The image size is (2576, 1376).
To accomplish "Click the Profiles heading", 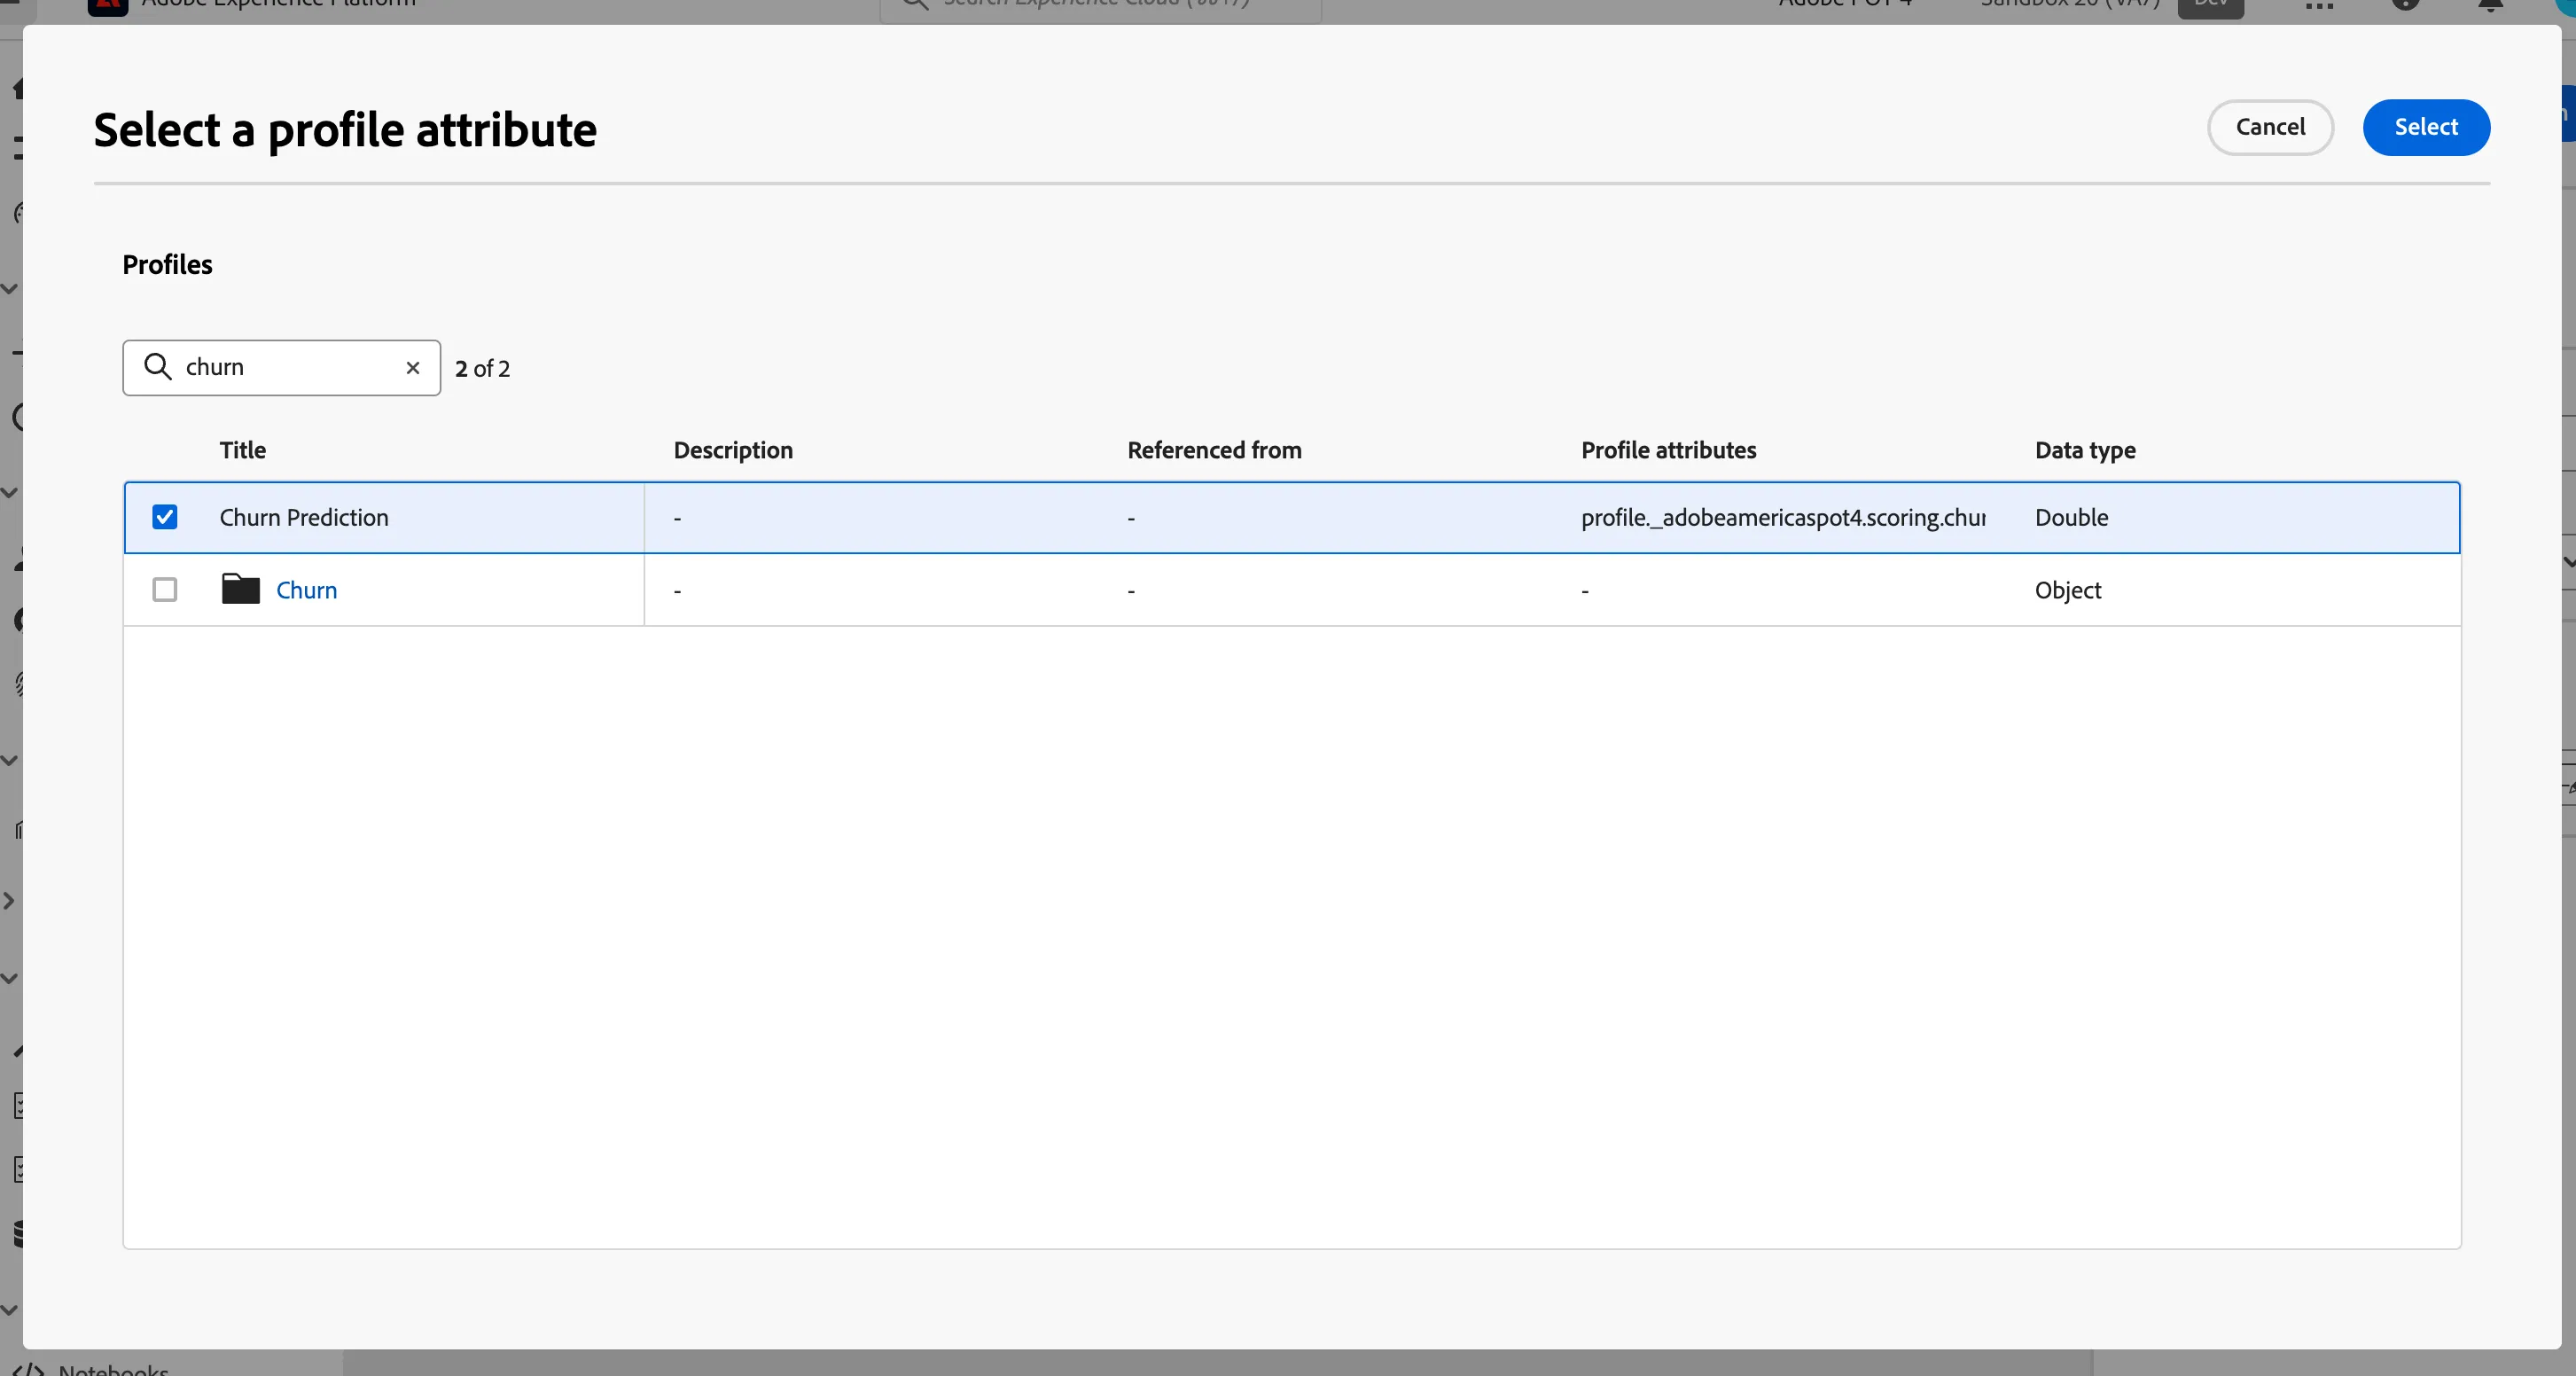I will [x=167, y=265].
